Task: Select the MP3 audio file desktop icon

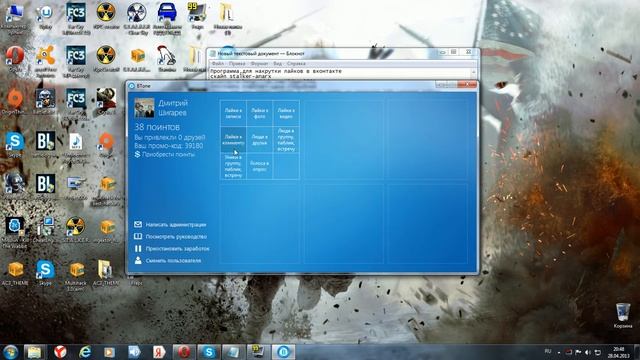Action: (x=76, y=148)
